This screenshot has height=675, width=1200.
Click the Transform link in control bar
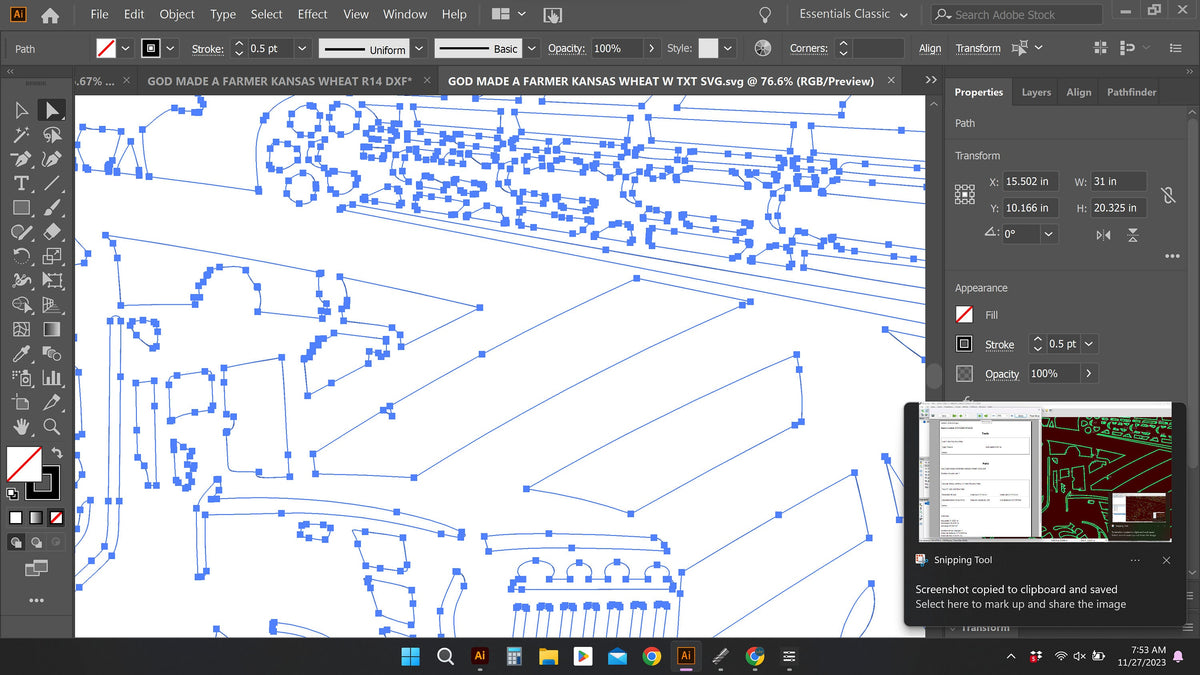(978, 48)
